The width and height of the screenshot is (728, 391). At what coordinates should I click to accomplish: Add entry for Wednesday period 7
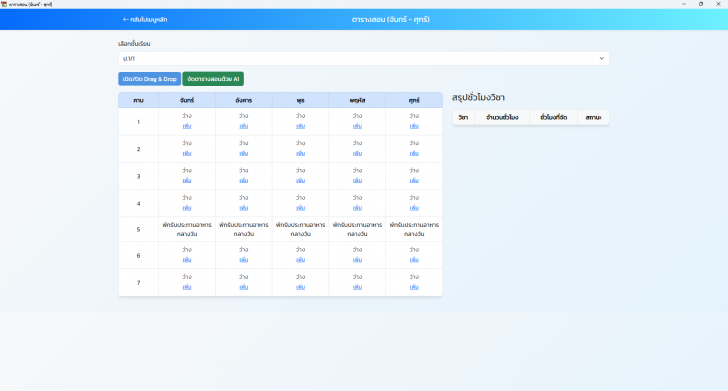coord(300,287)
